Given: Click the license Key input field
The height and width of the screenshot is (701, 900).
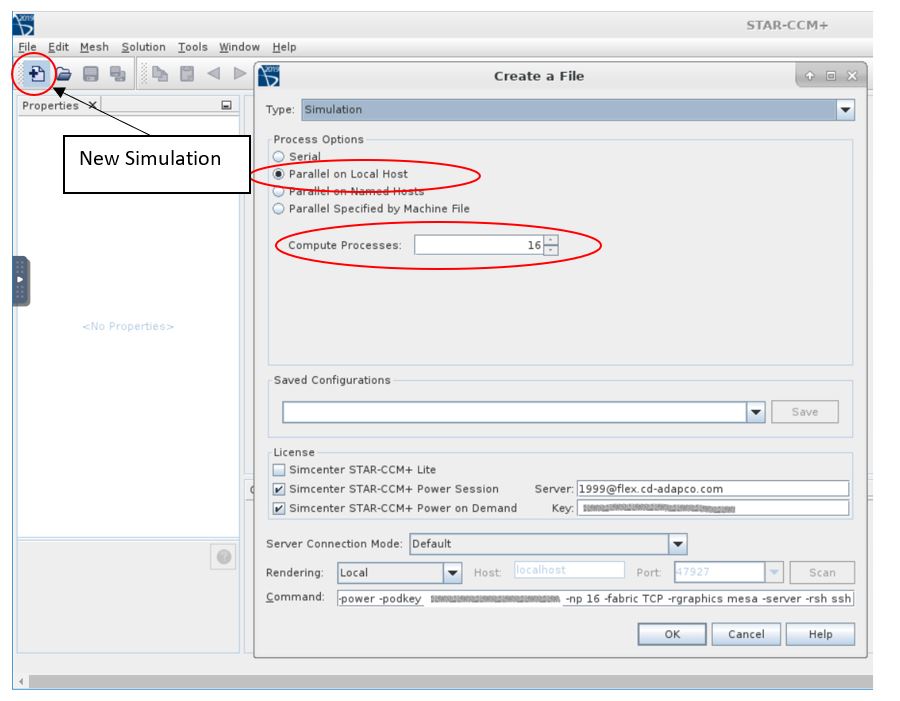Looking at the screenshot, I should click(x=712, y=508).
